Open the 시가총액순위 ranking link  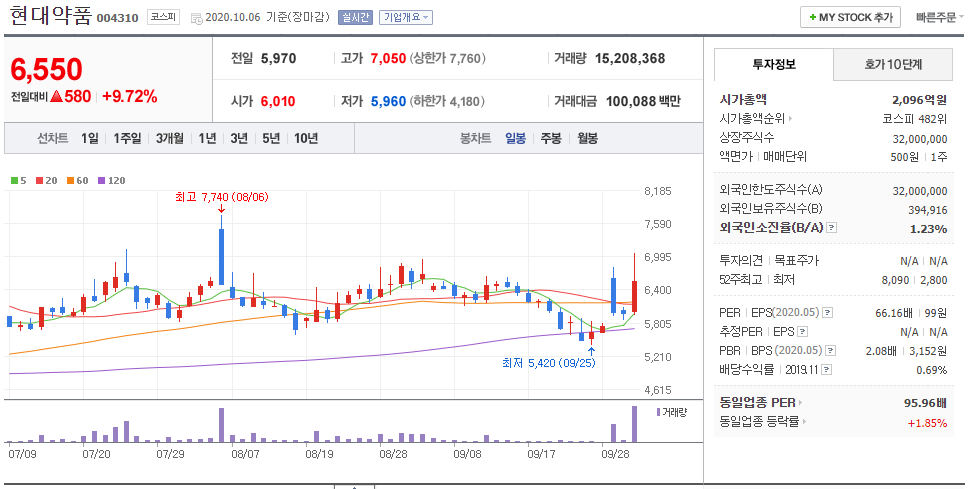click(x=752, y=118)
